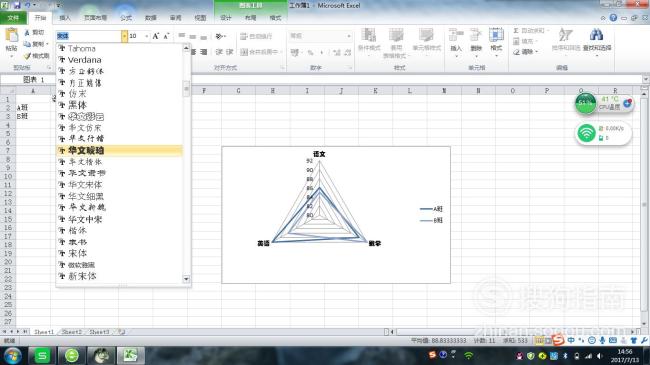The width and height of the screenshot is (650, 365).
Task: Minimize the ribbon with caret icon
Action: click(603, 18)
